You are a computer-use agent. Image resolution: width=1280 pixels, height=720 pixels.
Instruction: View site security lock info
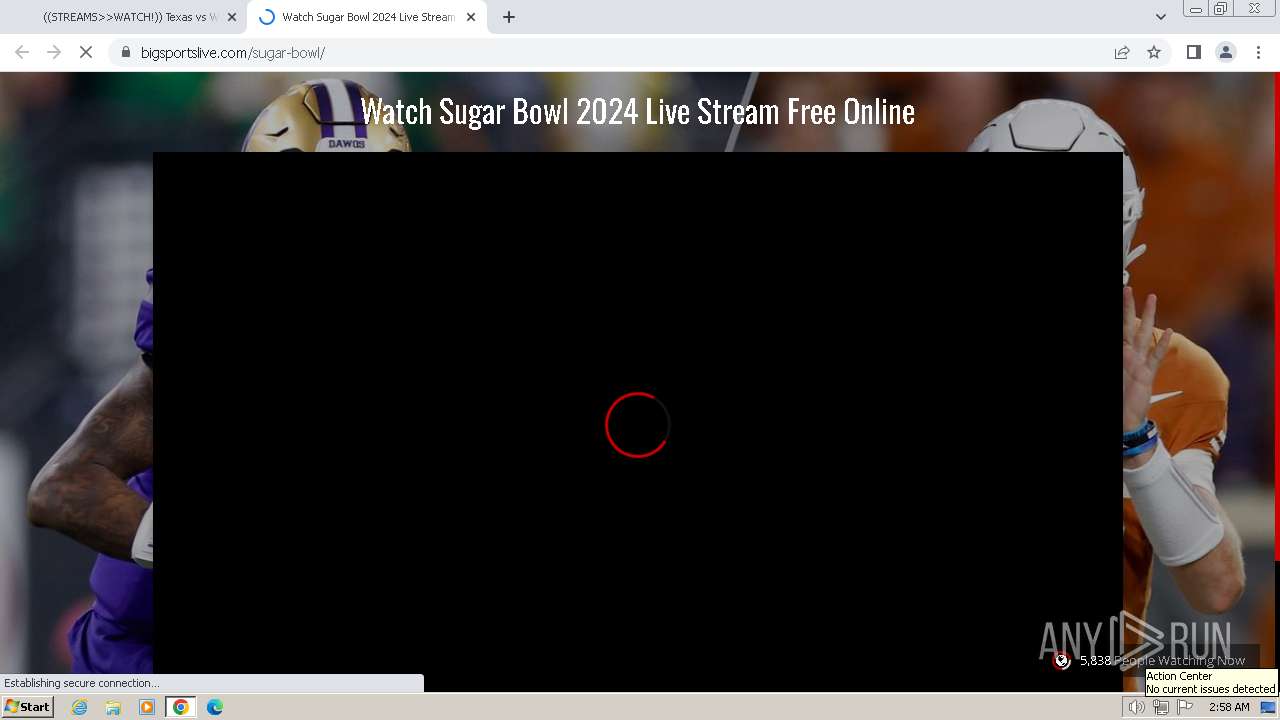[x=126, y=52]
